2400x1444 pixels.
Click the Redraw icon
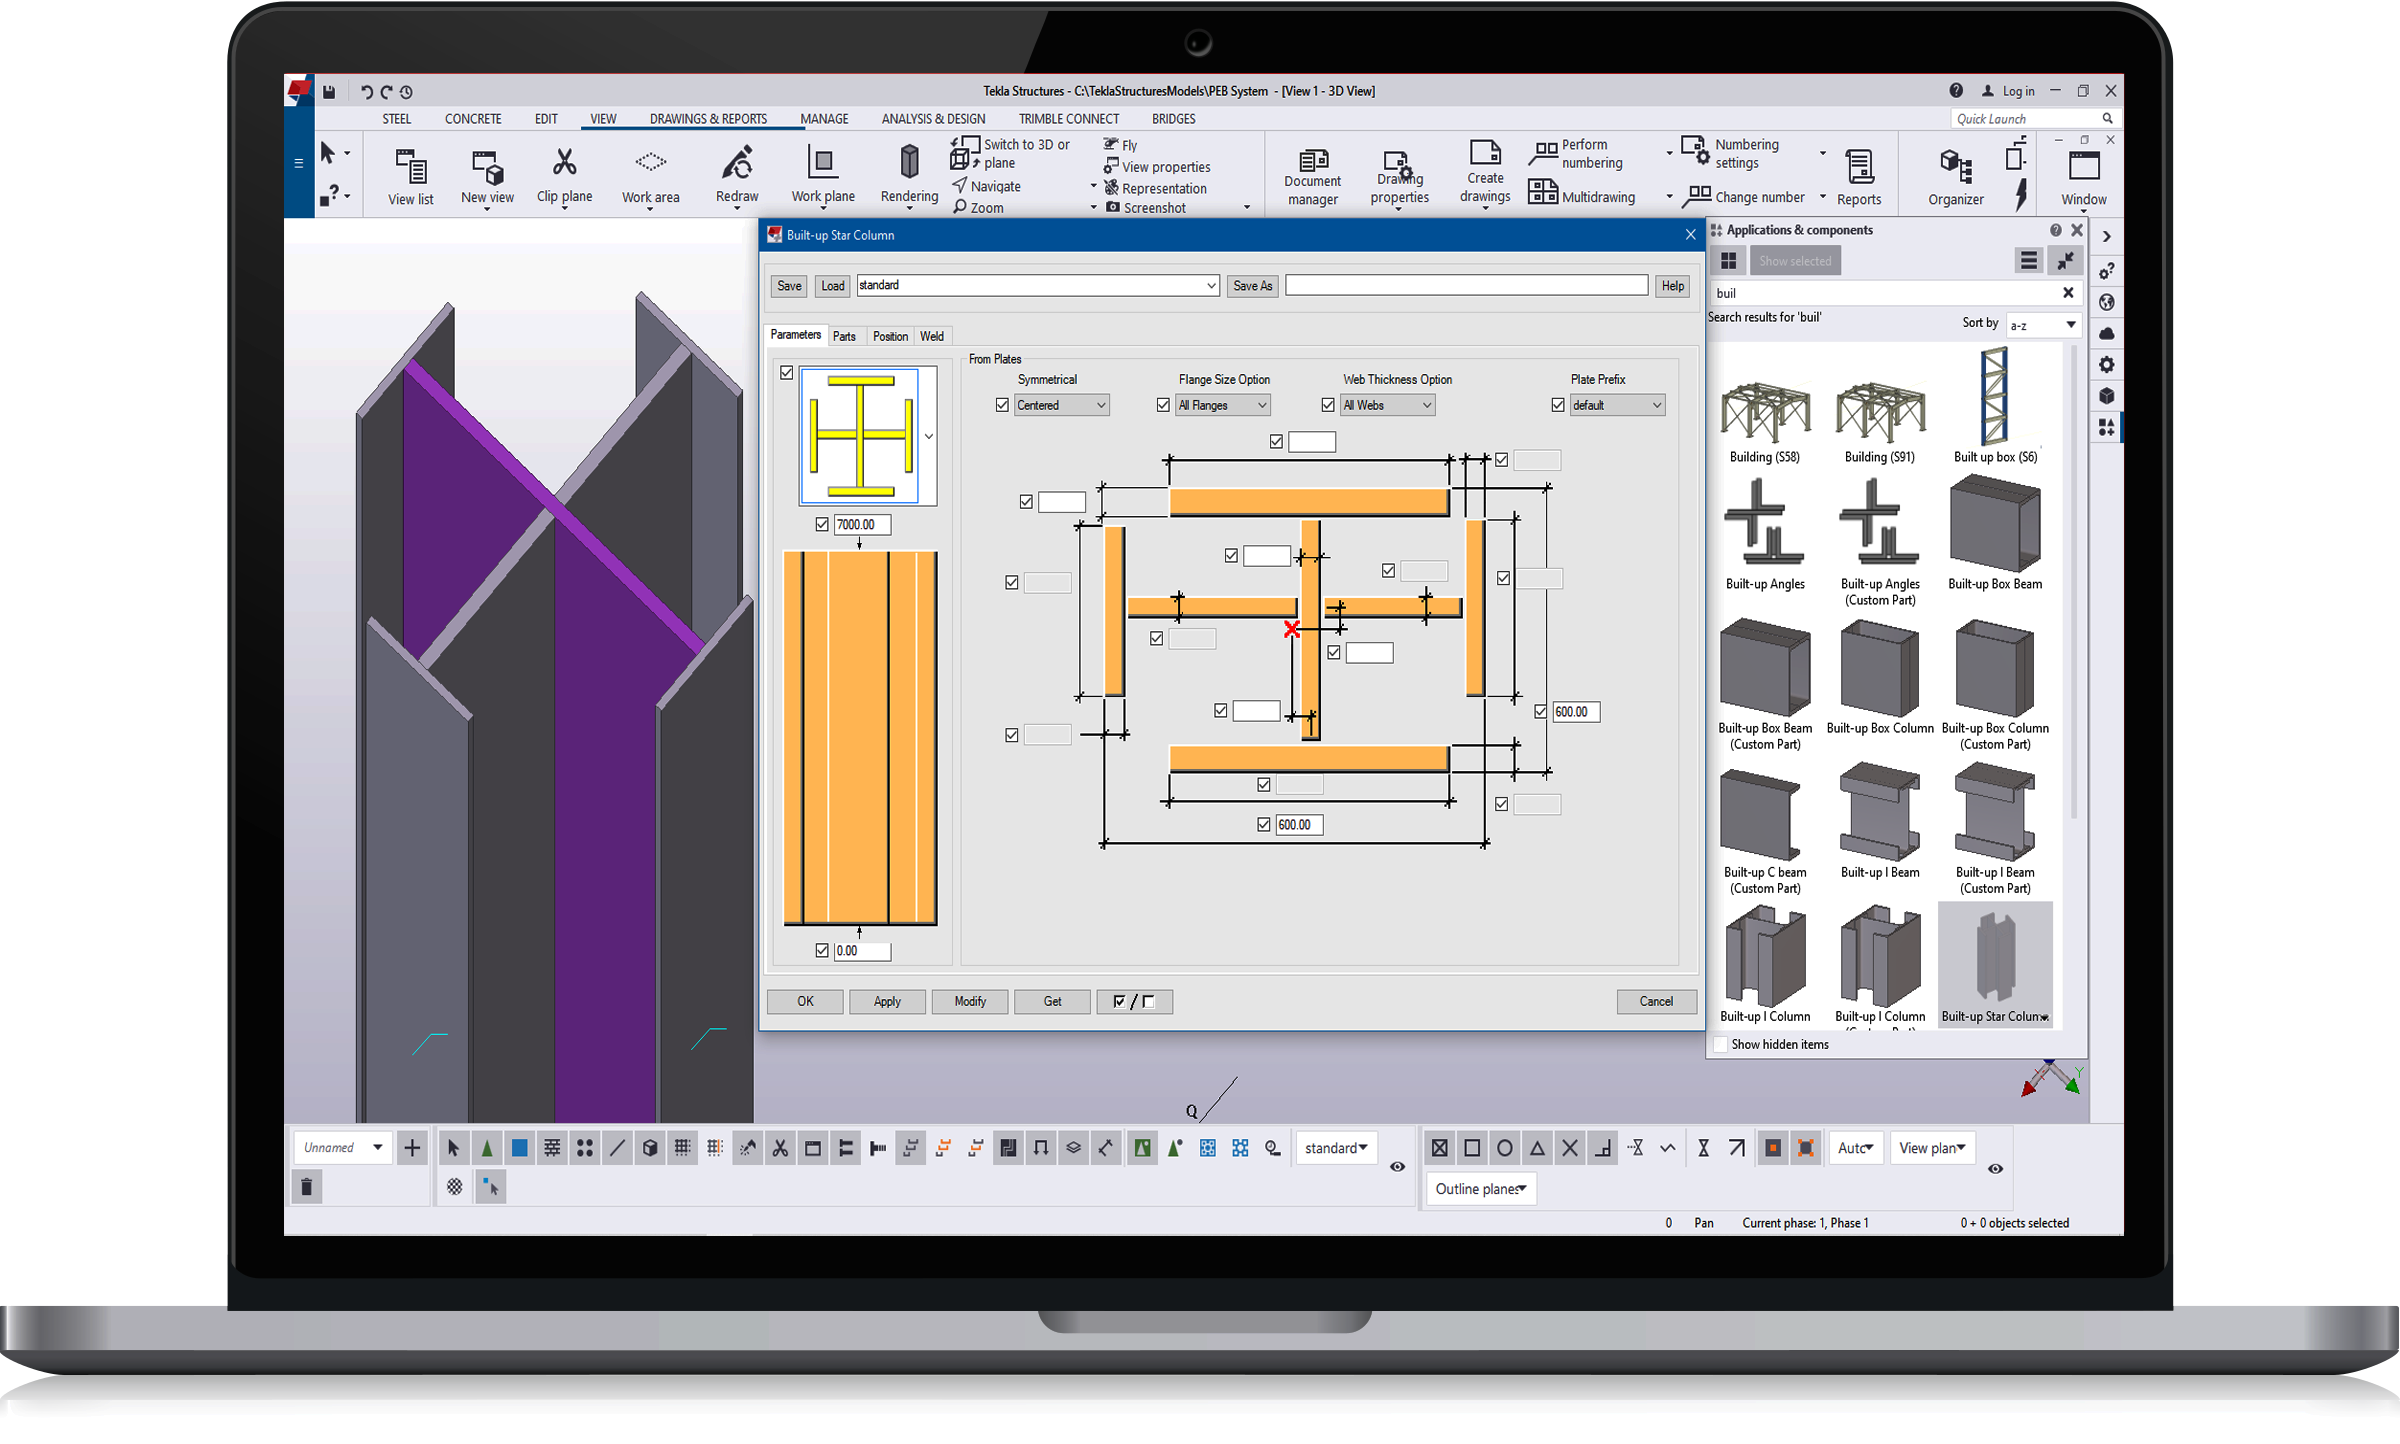[737, 162]
